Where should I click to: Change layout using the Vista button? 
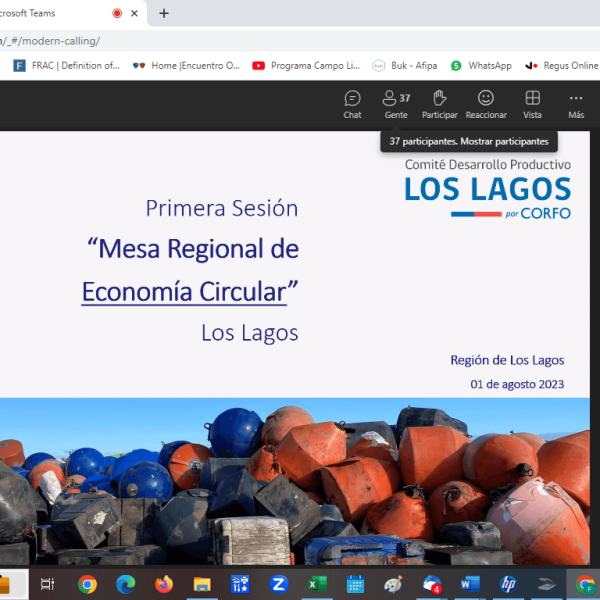[532, 104]
